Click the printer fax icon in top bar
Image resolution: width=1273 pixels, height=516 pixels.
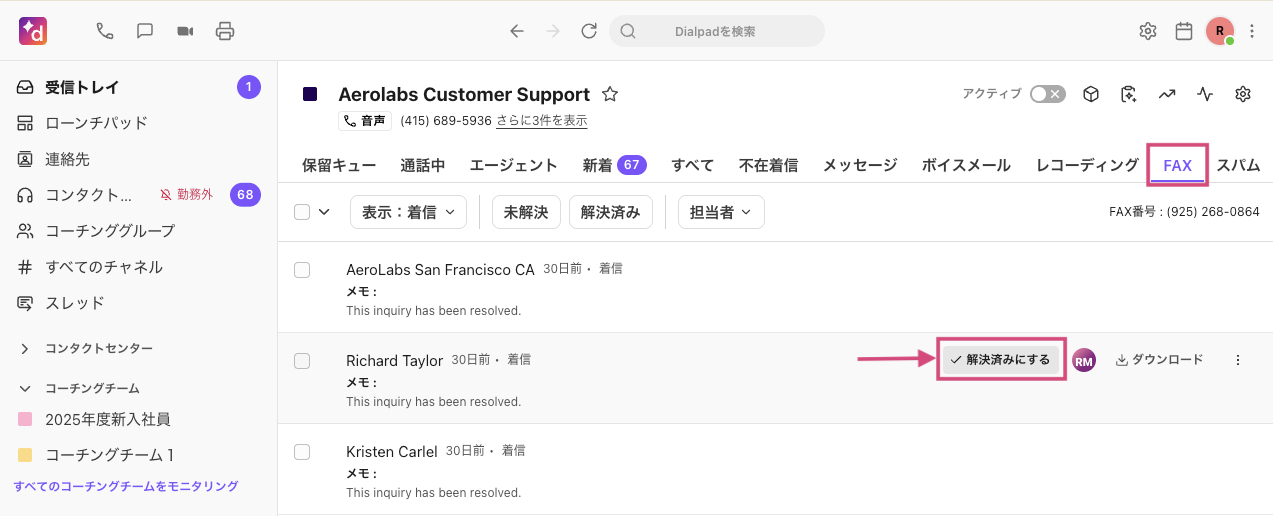pyautogui.click(x=225, y=31)
